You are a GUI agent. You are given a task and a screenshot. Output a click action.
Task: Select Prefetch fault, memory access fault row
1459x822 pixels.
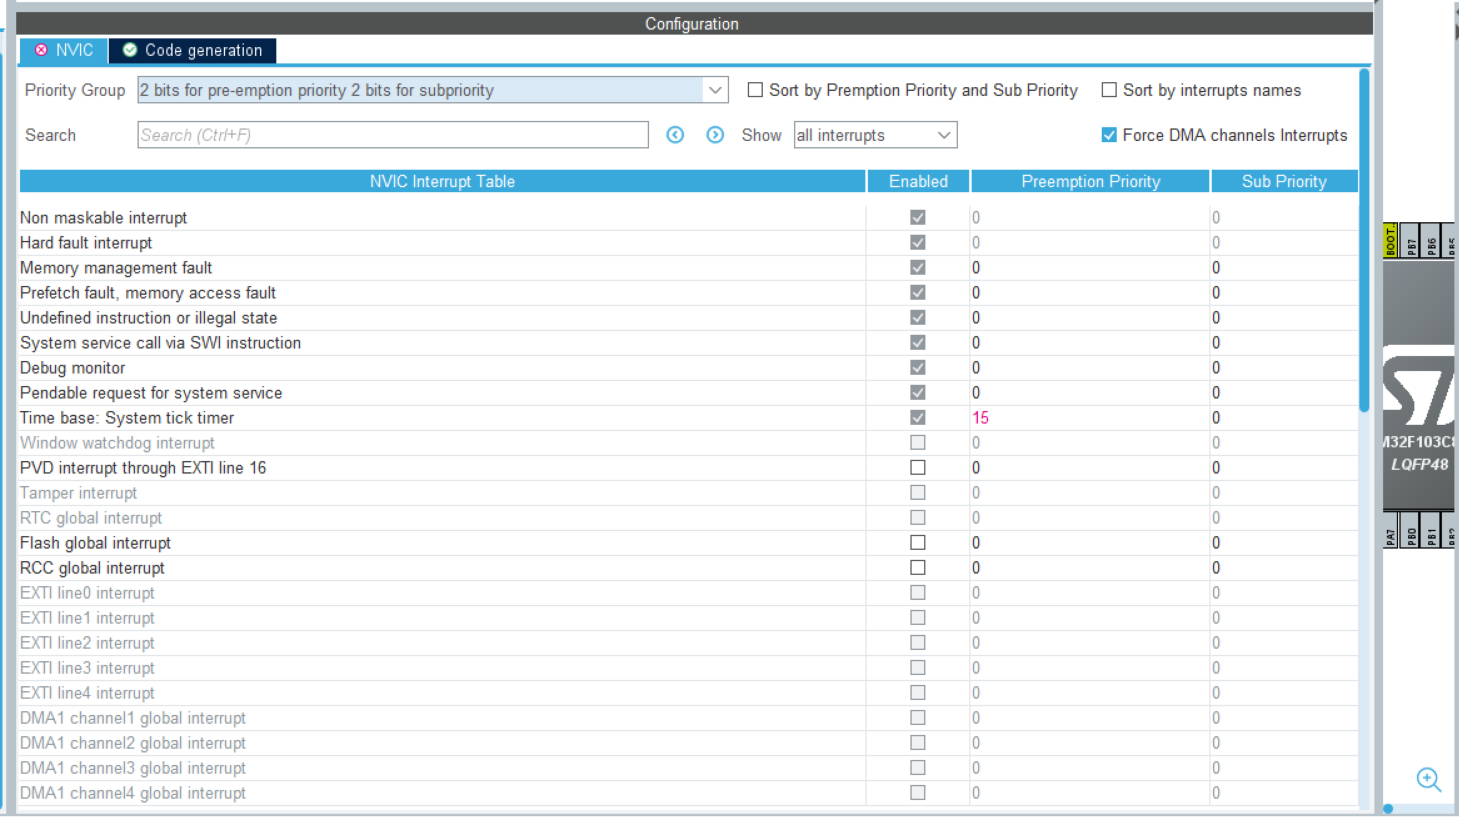point(689,293)
